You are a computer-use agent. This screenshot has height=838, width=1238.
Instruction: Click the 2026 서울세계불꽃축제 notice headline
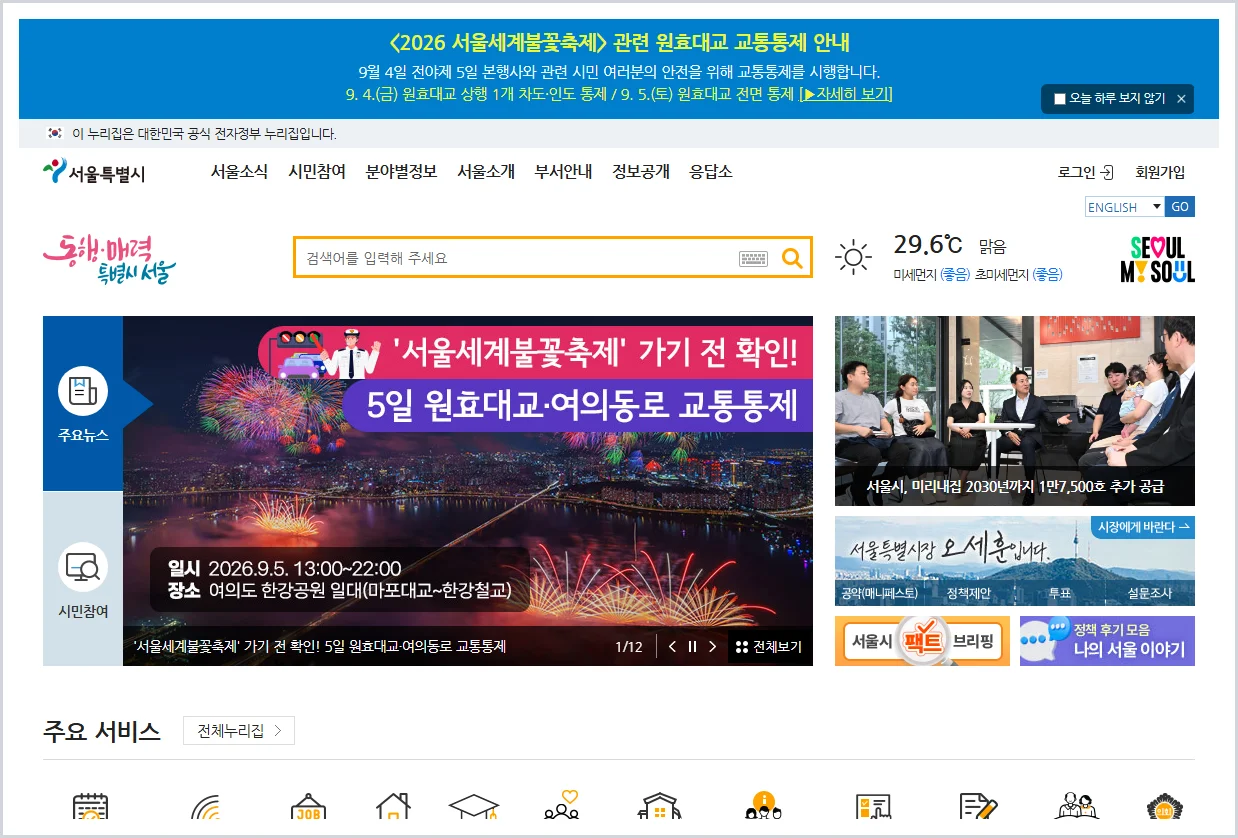619,43
